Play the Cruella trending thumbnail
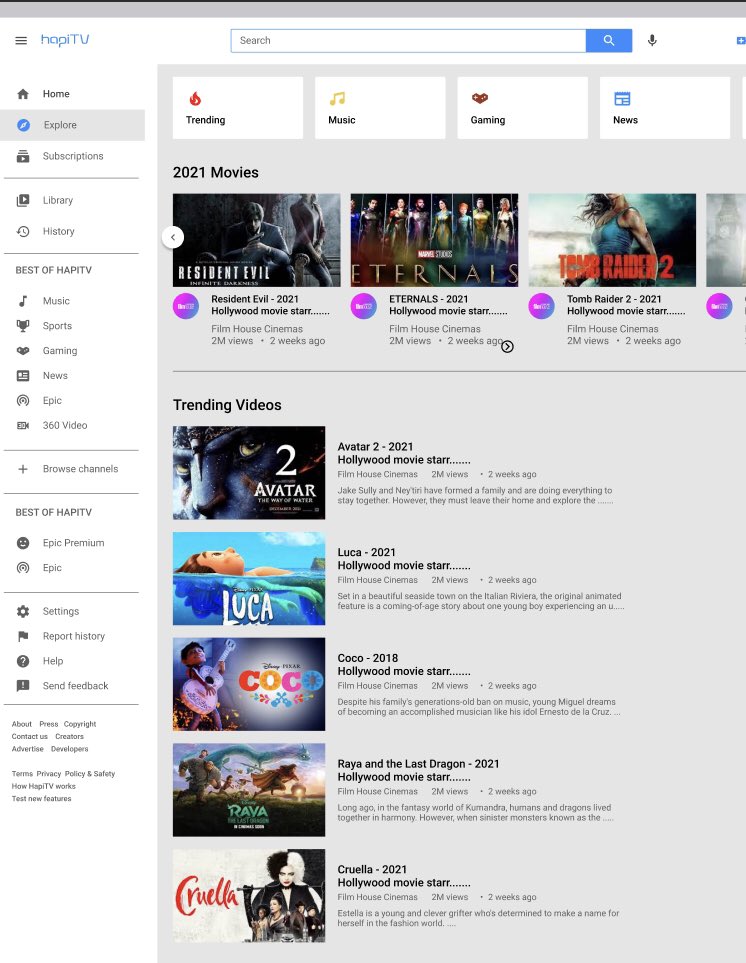This screenshot has width=746, height=963. (249, 895)
